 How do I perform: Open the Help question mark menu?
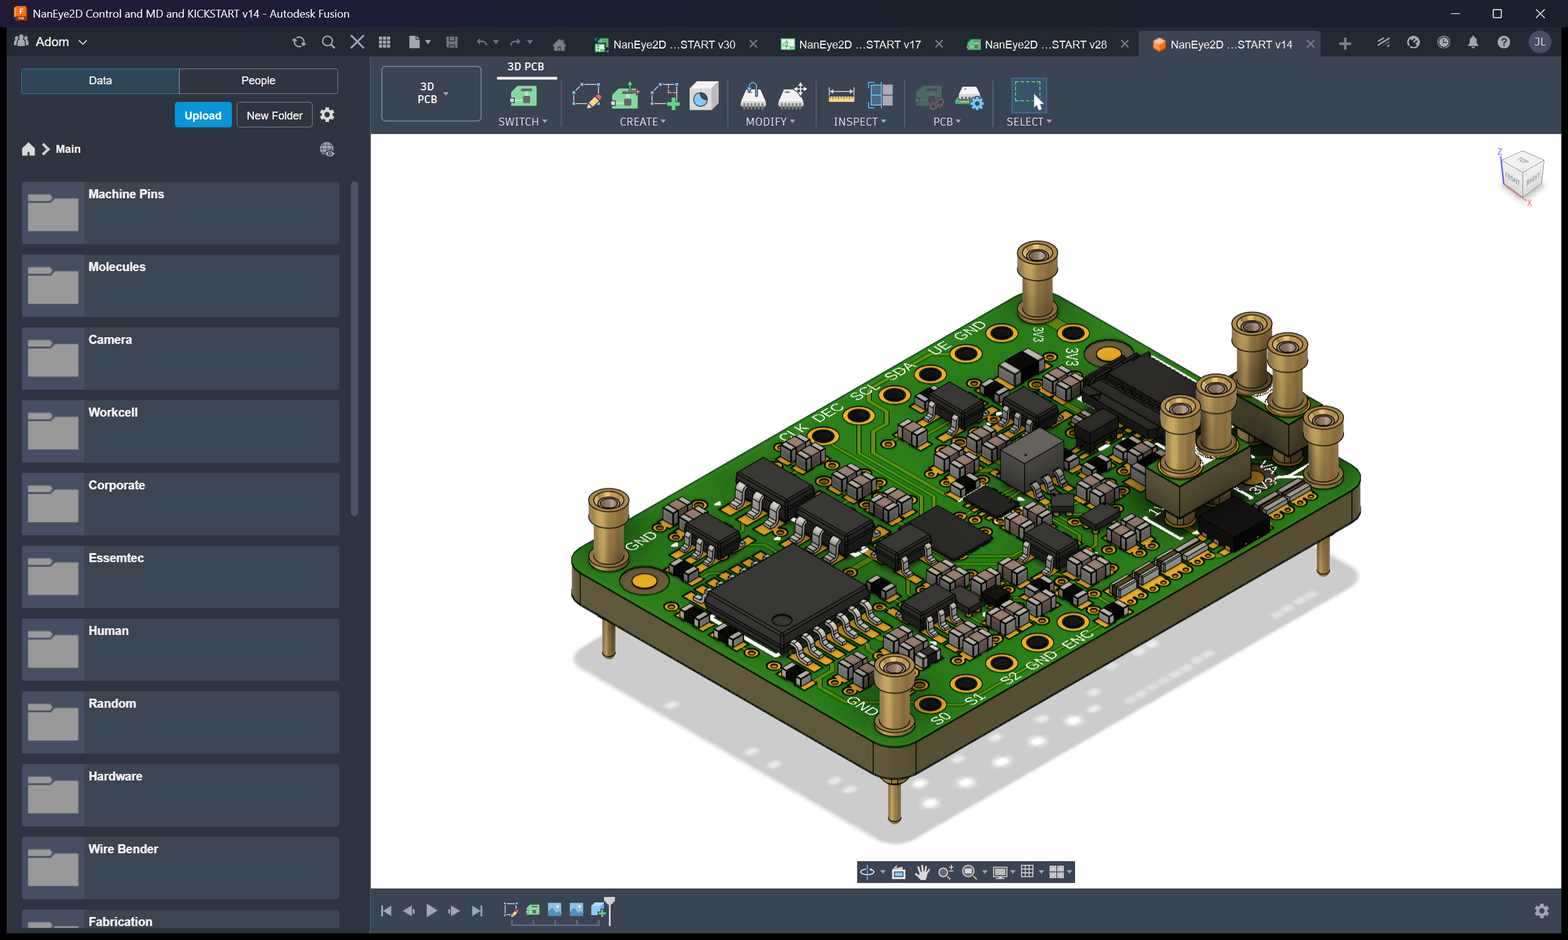[1503, 42]
